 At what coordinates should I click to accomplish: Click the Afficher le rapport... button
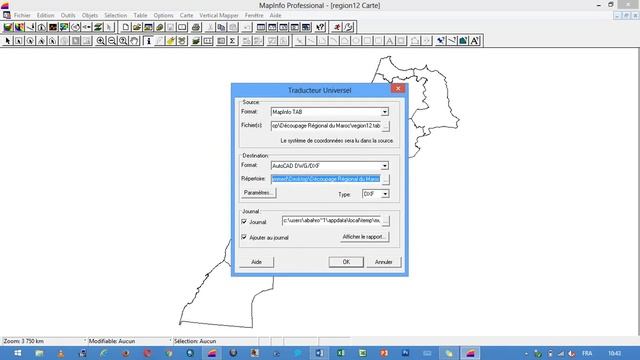tap(364, 237)
